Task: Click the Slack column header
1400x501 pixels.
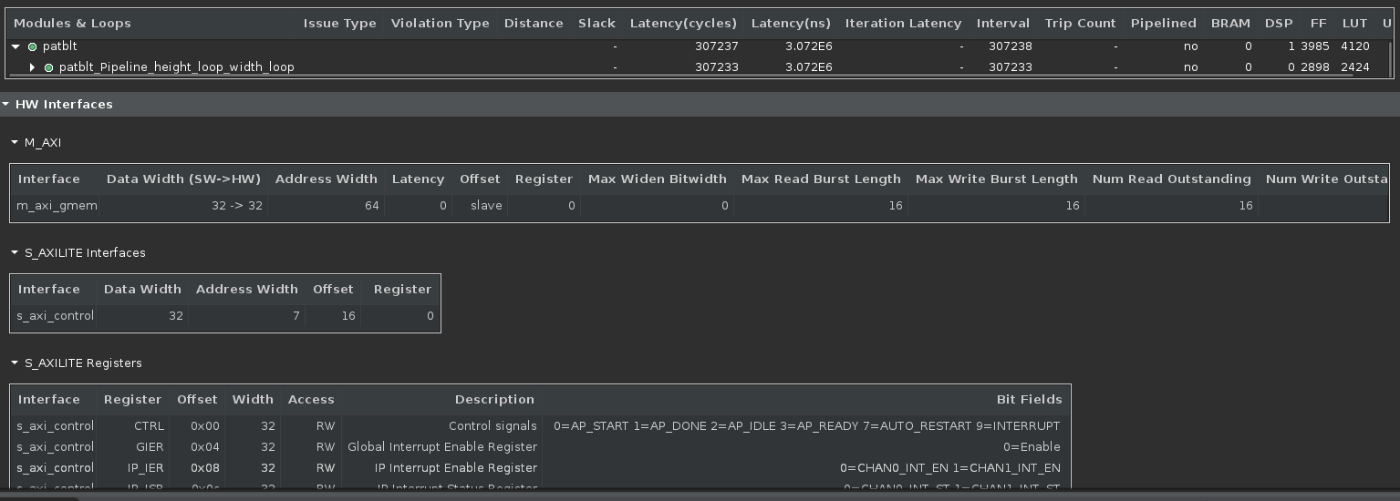Action: point(597,23)
